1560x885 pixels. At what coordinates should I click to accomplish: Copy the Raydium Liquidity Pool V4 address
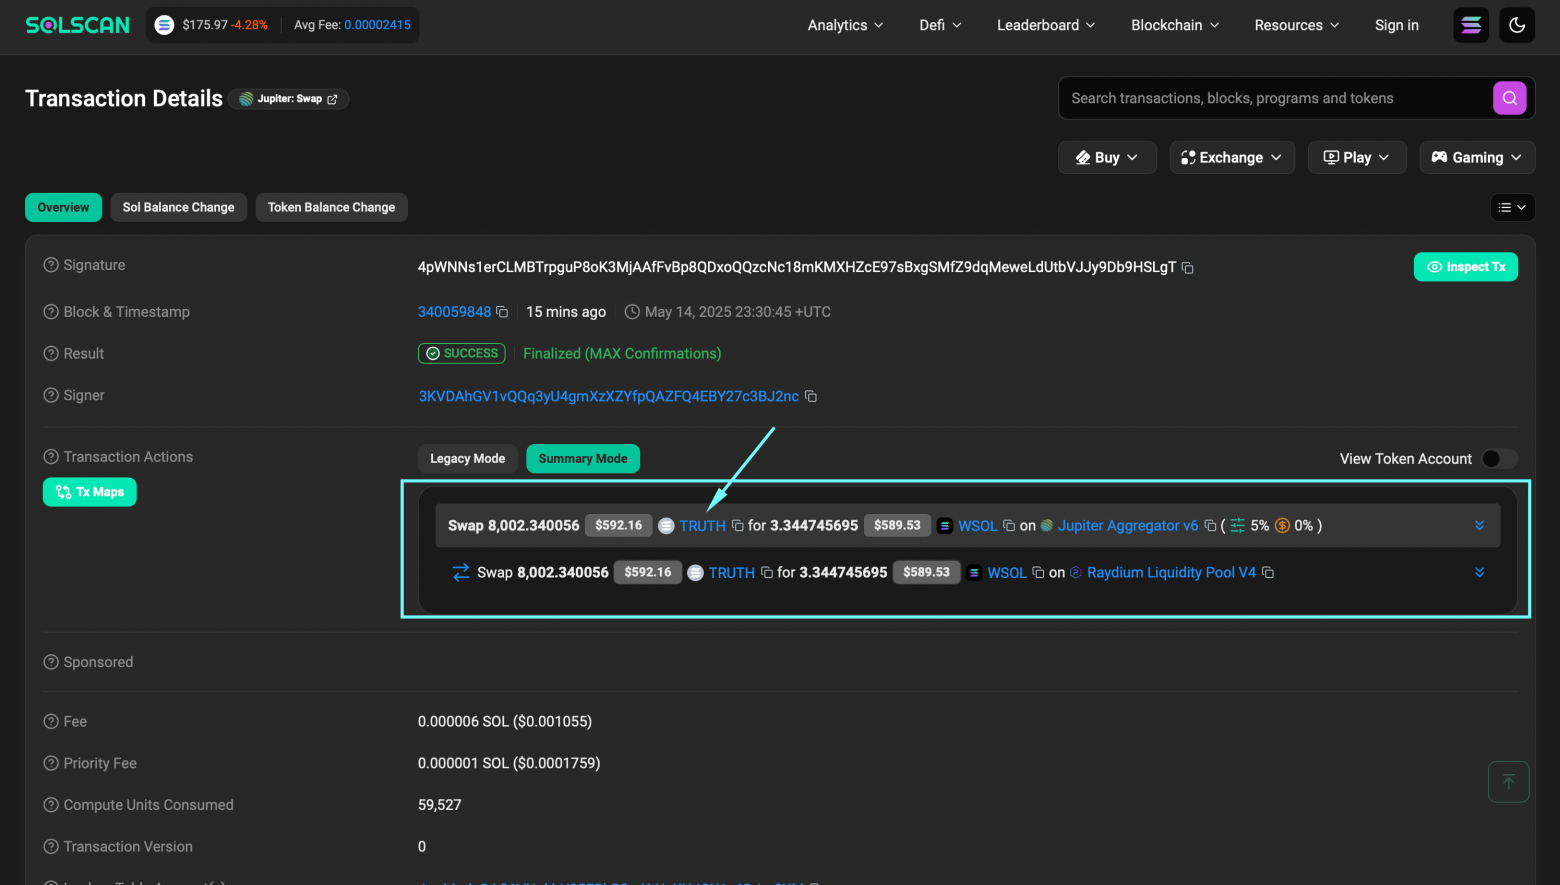1268,573
